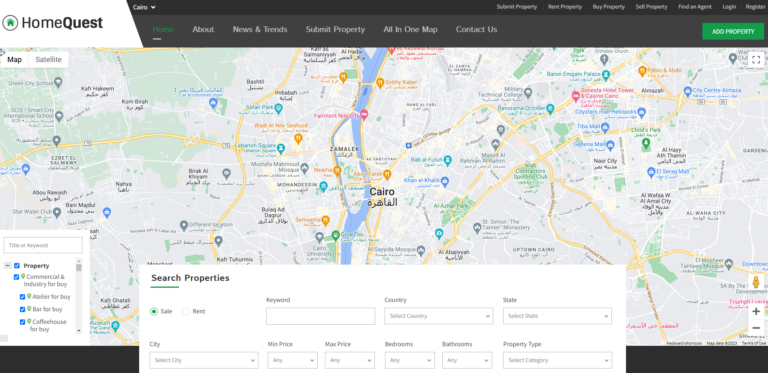The width and height of the screenshot is (768, 373).
Task: Click Abou Tarek restaurant marker
Action: [387, 174]
